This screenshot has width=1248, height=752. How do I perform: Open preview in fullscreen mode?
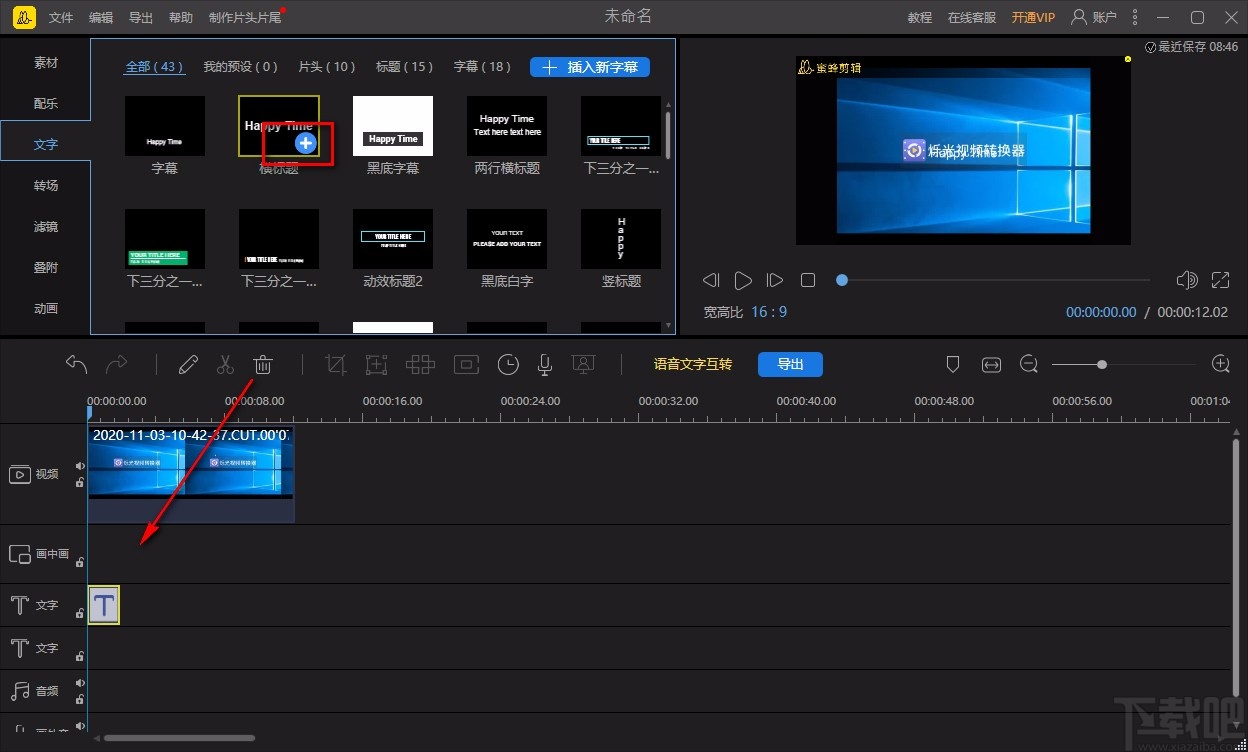[1220, 280]
